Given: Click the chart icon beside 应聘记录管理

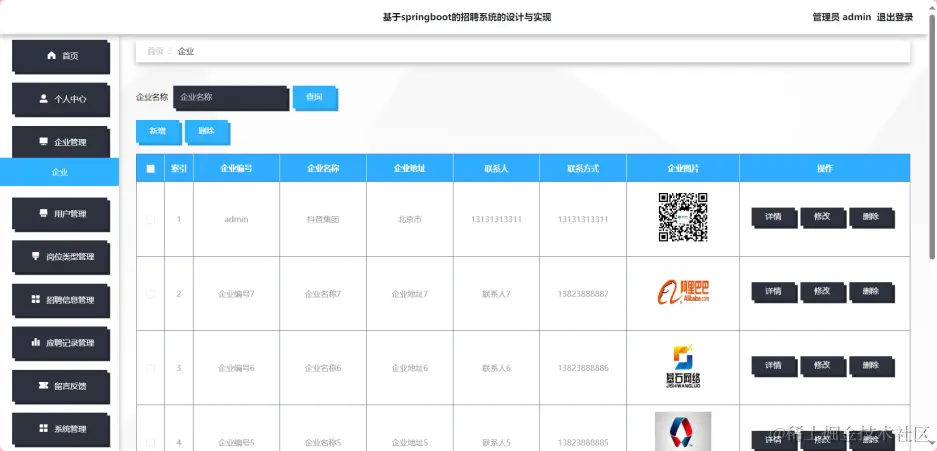Looking at the screenshot, I should (x=36, y=342).
